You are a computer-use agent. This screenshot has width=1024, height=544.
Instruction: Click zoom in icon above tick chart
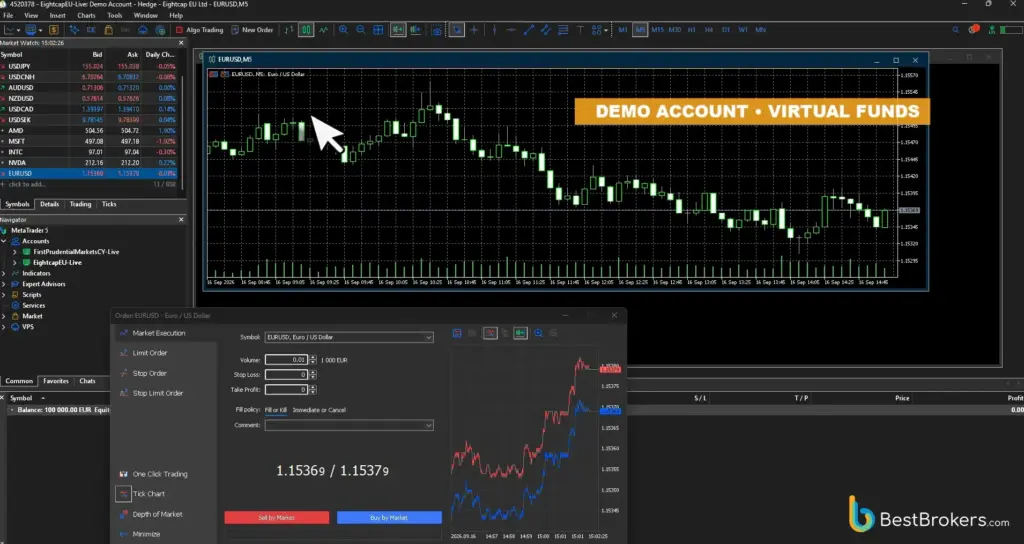point(538,334)
